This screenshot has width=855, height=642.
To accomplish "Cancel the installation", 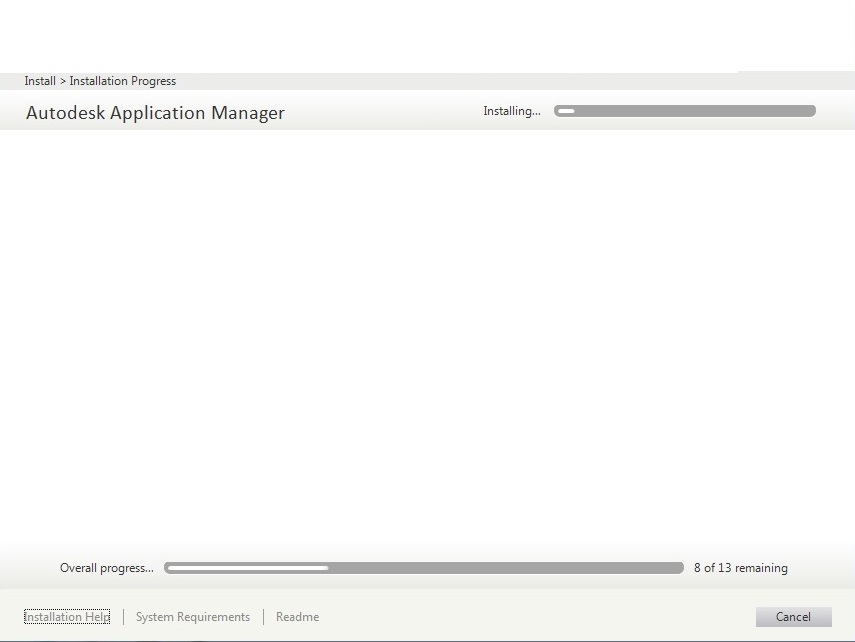I will 793,617.
